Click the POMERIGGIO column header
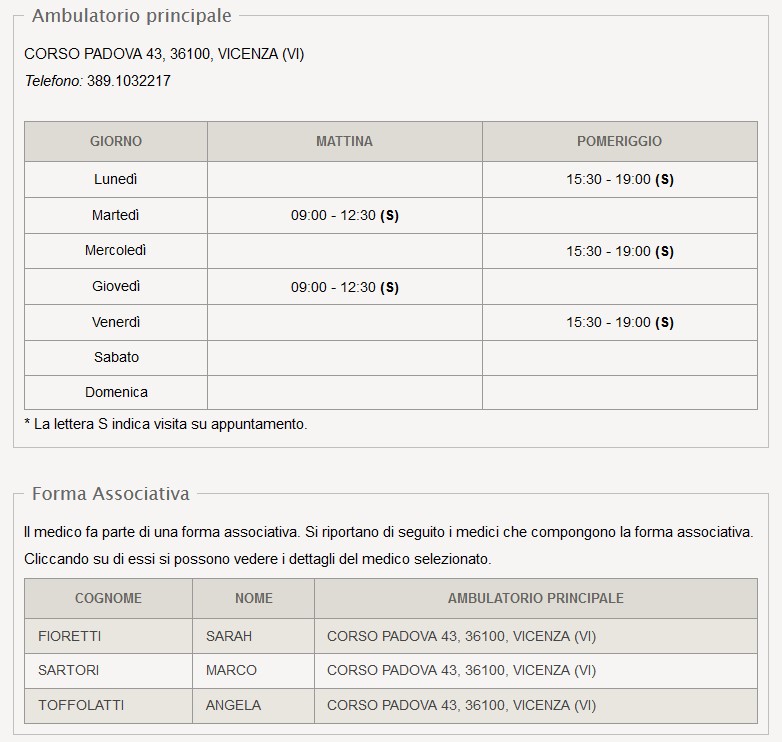The height and width of the screenshot is (742, 782). pos(619,141)
